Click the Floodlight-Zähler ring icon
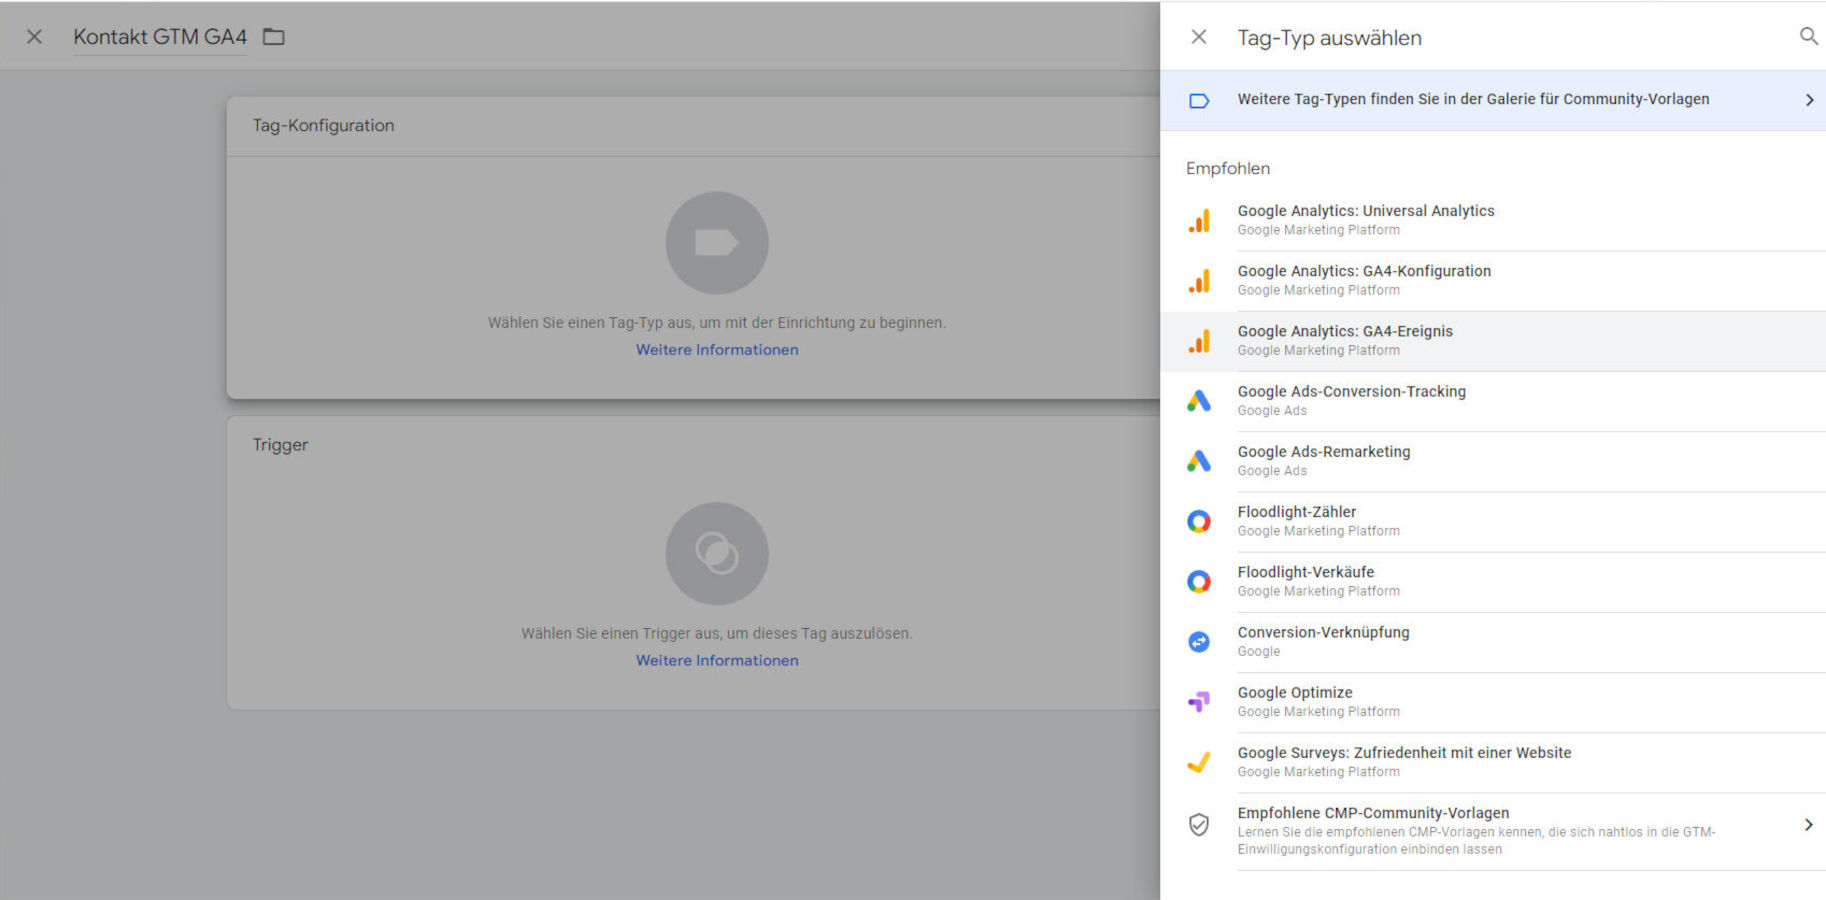 [1199, 521]
